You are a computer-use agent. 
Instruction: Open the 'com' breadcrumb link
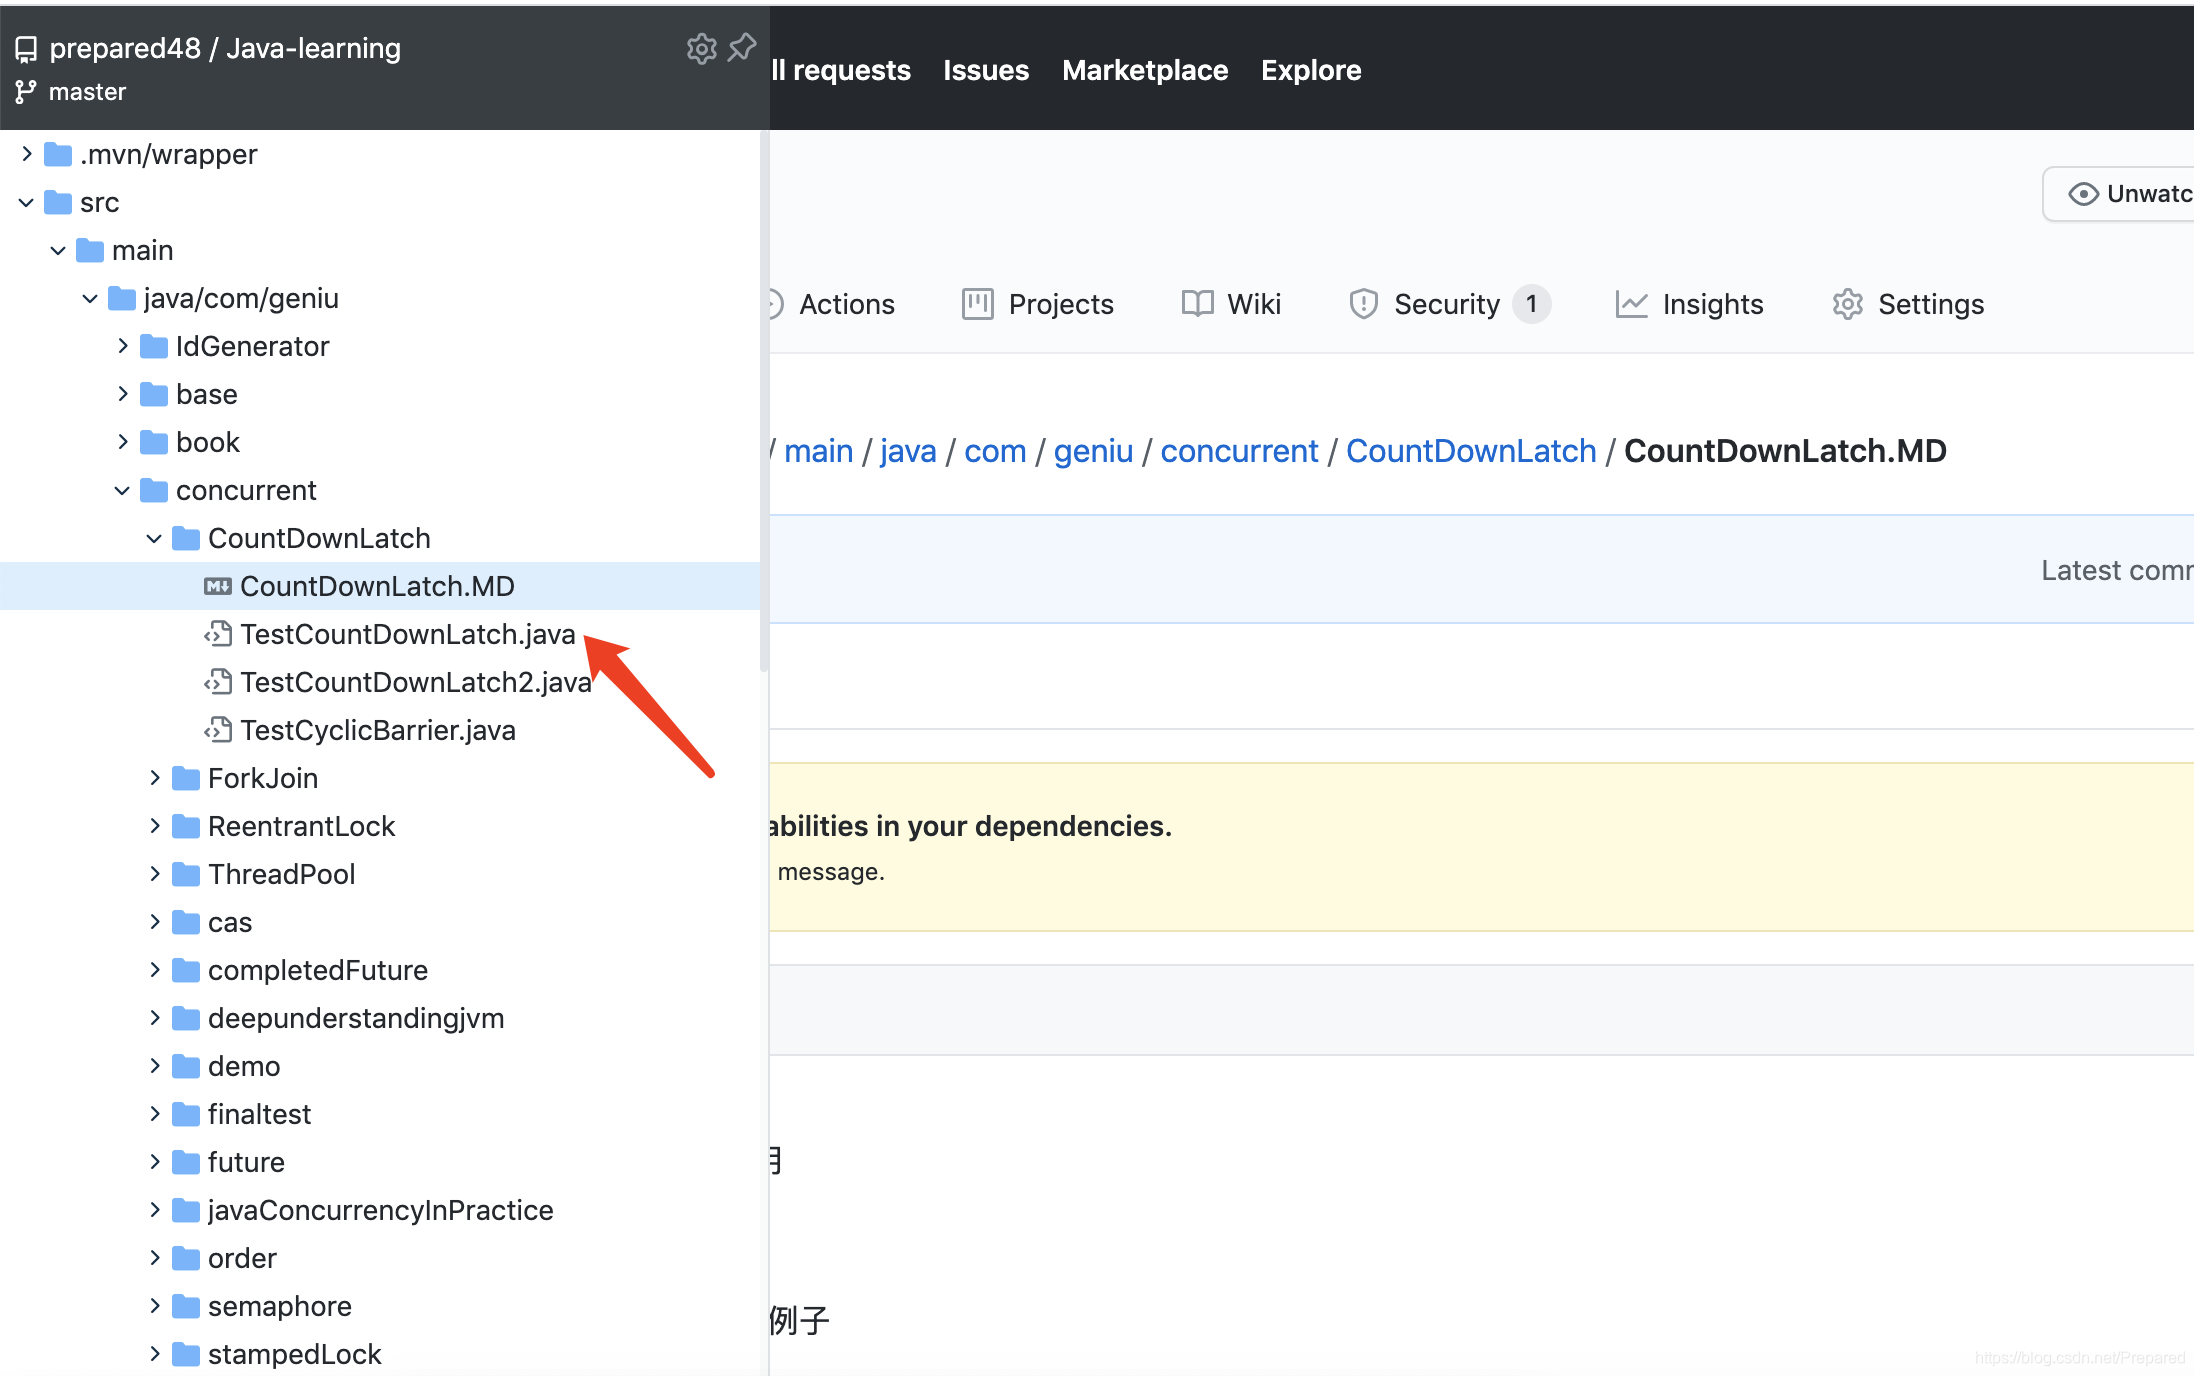tap(995, 451)
